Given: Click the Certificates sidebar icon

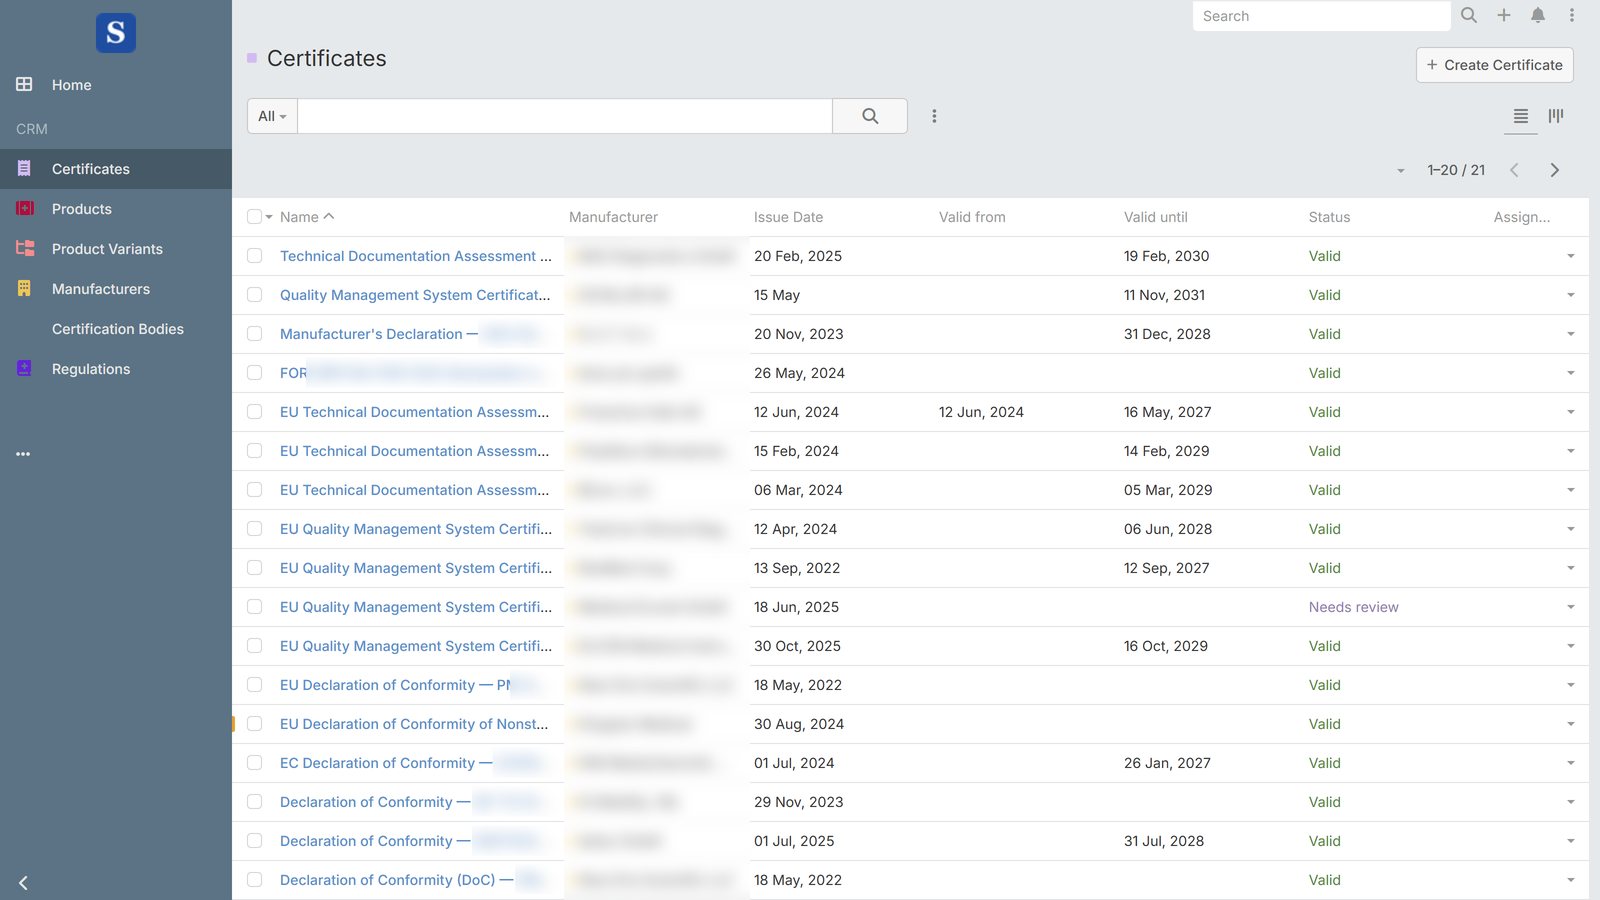Looking at the screenshot, I should tap(24, 169).
